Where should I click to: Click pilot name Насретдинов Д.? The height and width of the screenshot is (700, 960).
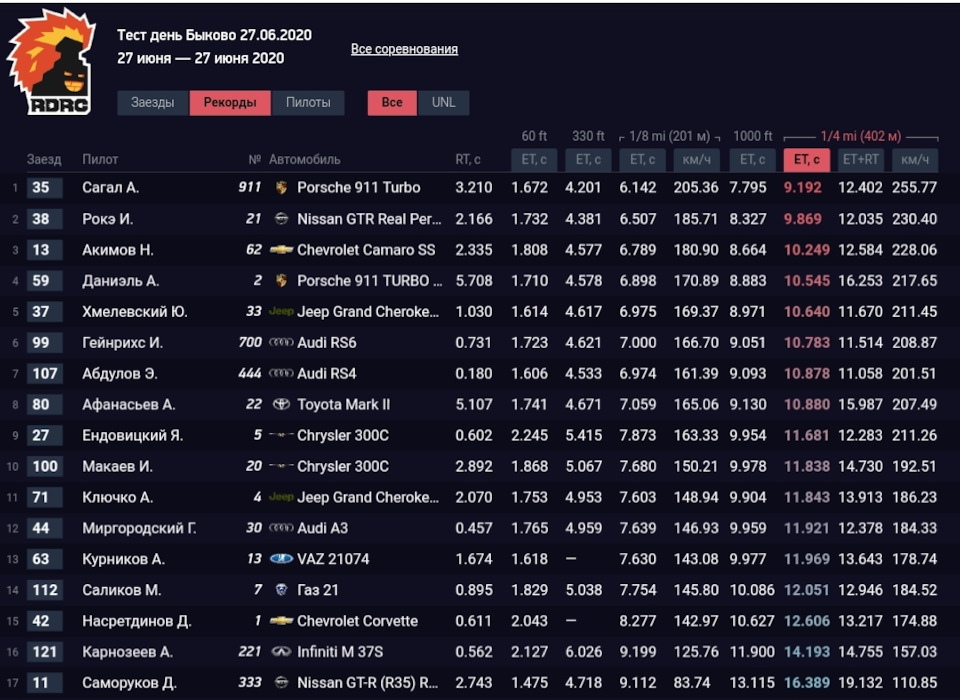point(137,621)
